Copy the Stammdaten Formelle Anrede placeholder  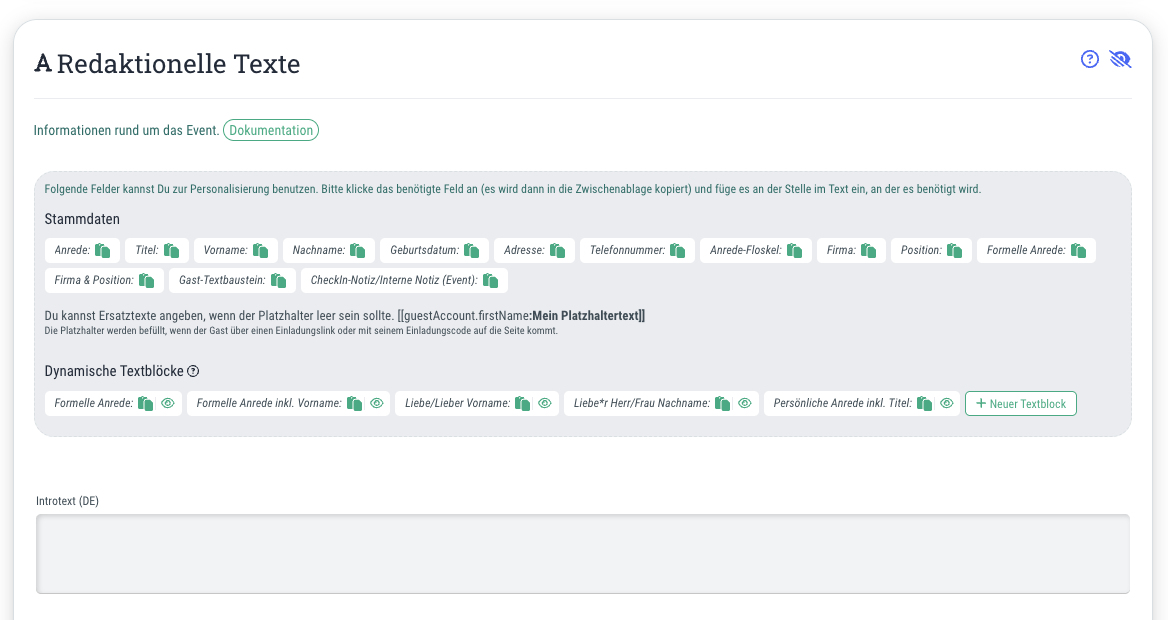[x=1079, y=250]
